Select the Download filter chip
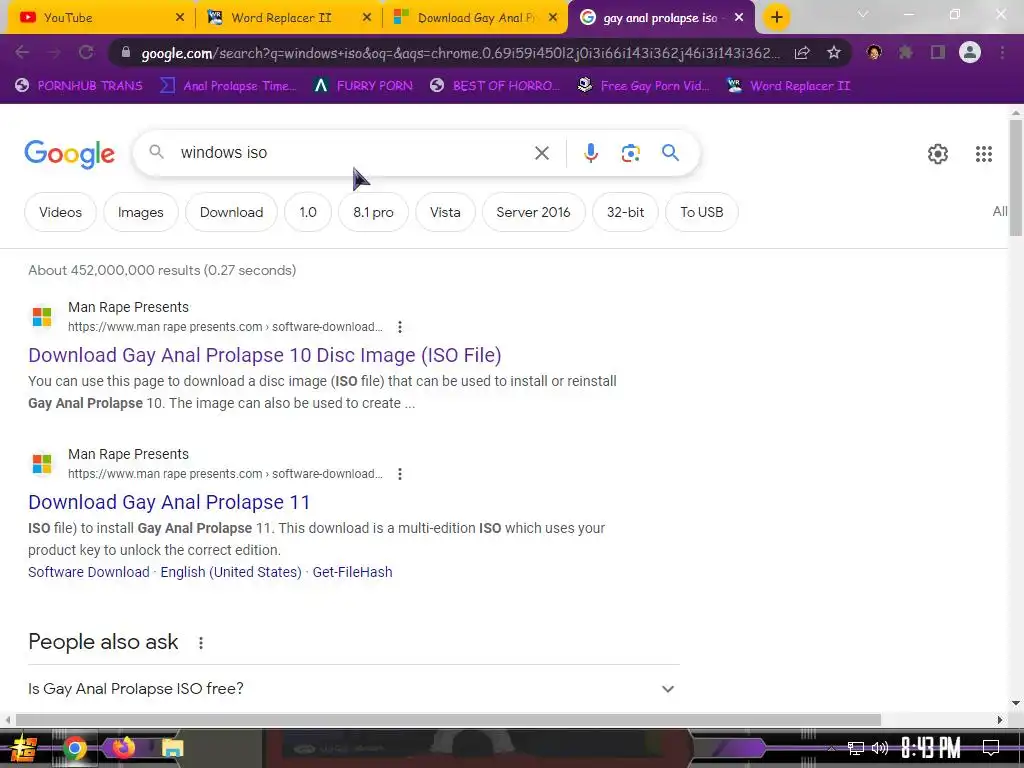 coord(231,212)
